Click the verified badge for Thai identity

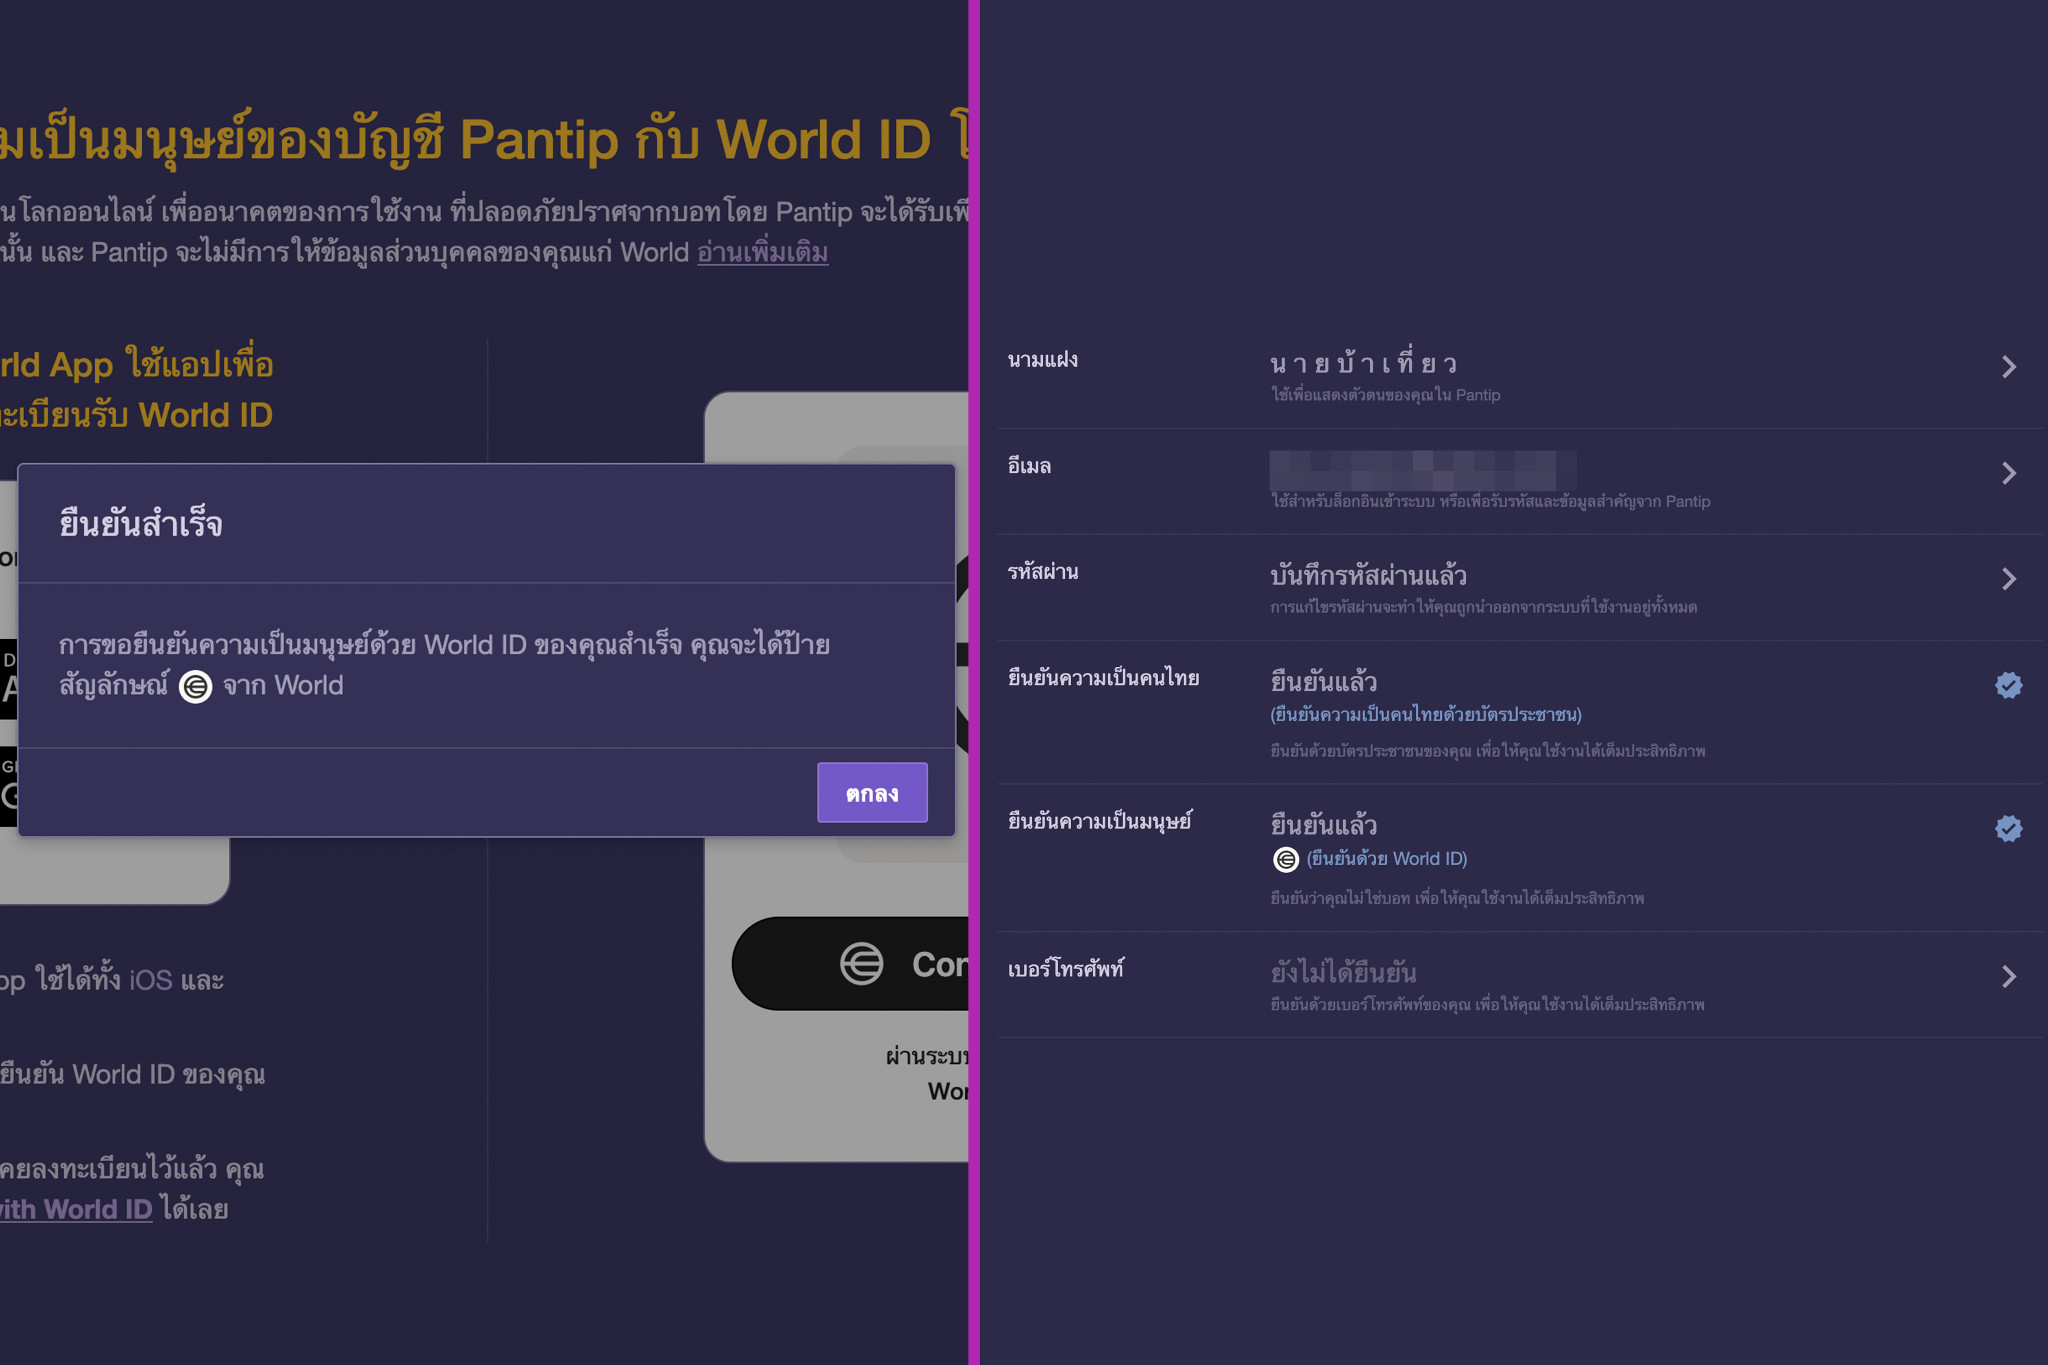(x=2008, y=685)
